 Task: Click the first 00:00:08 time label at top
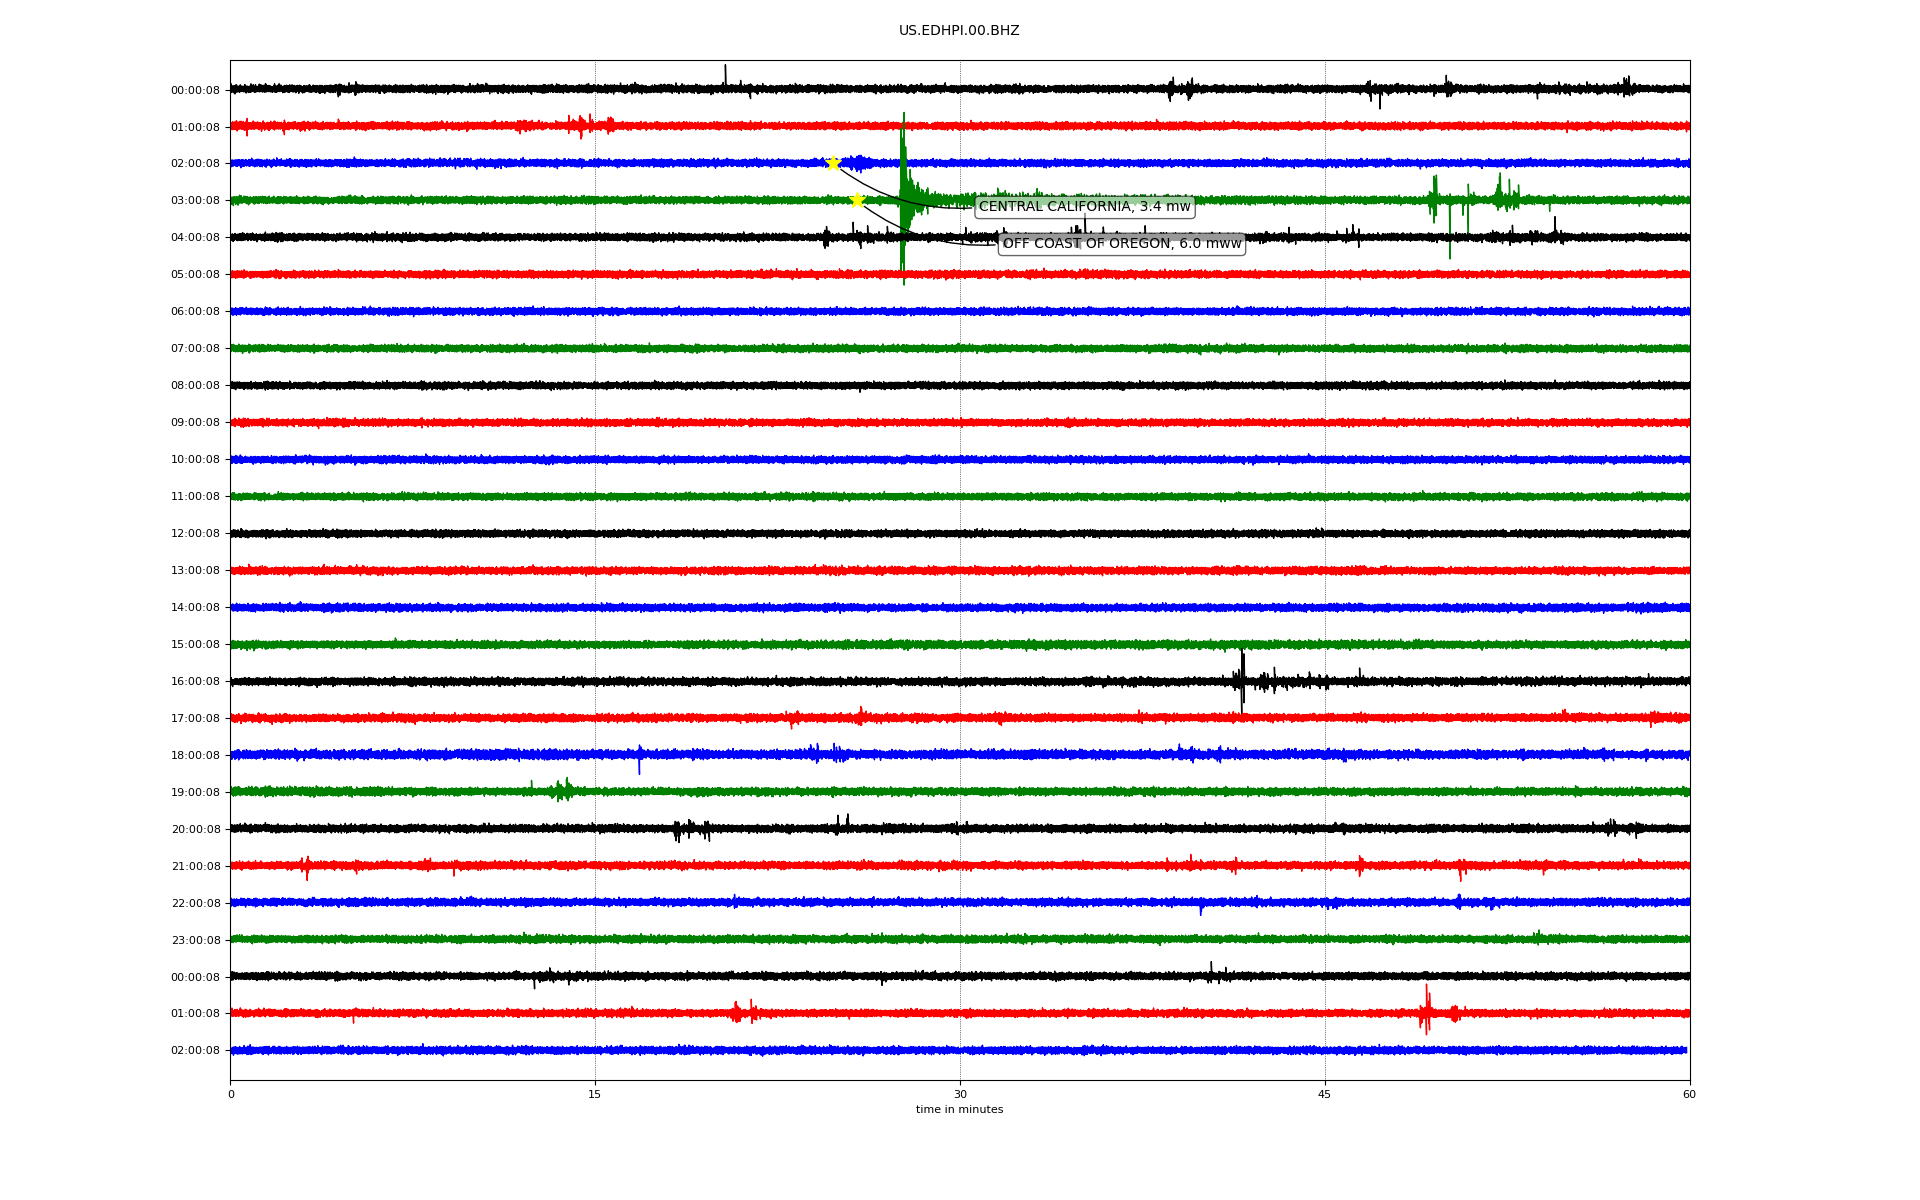(x=195, y=90)
